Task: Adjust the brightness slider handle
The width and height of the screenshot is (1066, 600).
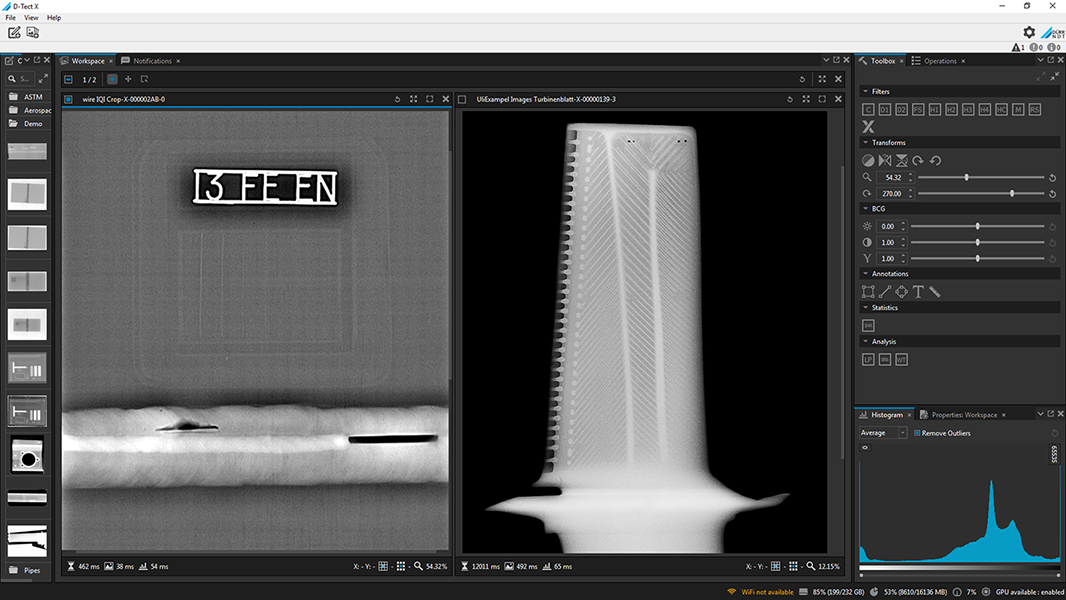Action: (978, 226)
